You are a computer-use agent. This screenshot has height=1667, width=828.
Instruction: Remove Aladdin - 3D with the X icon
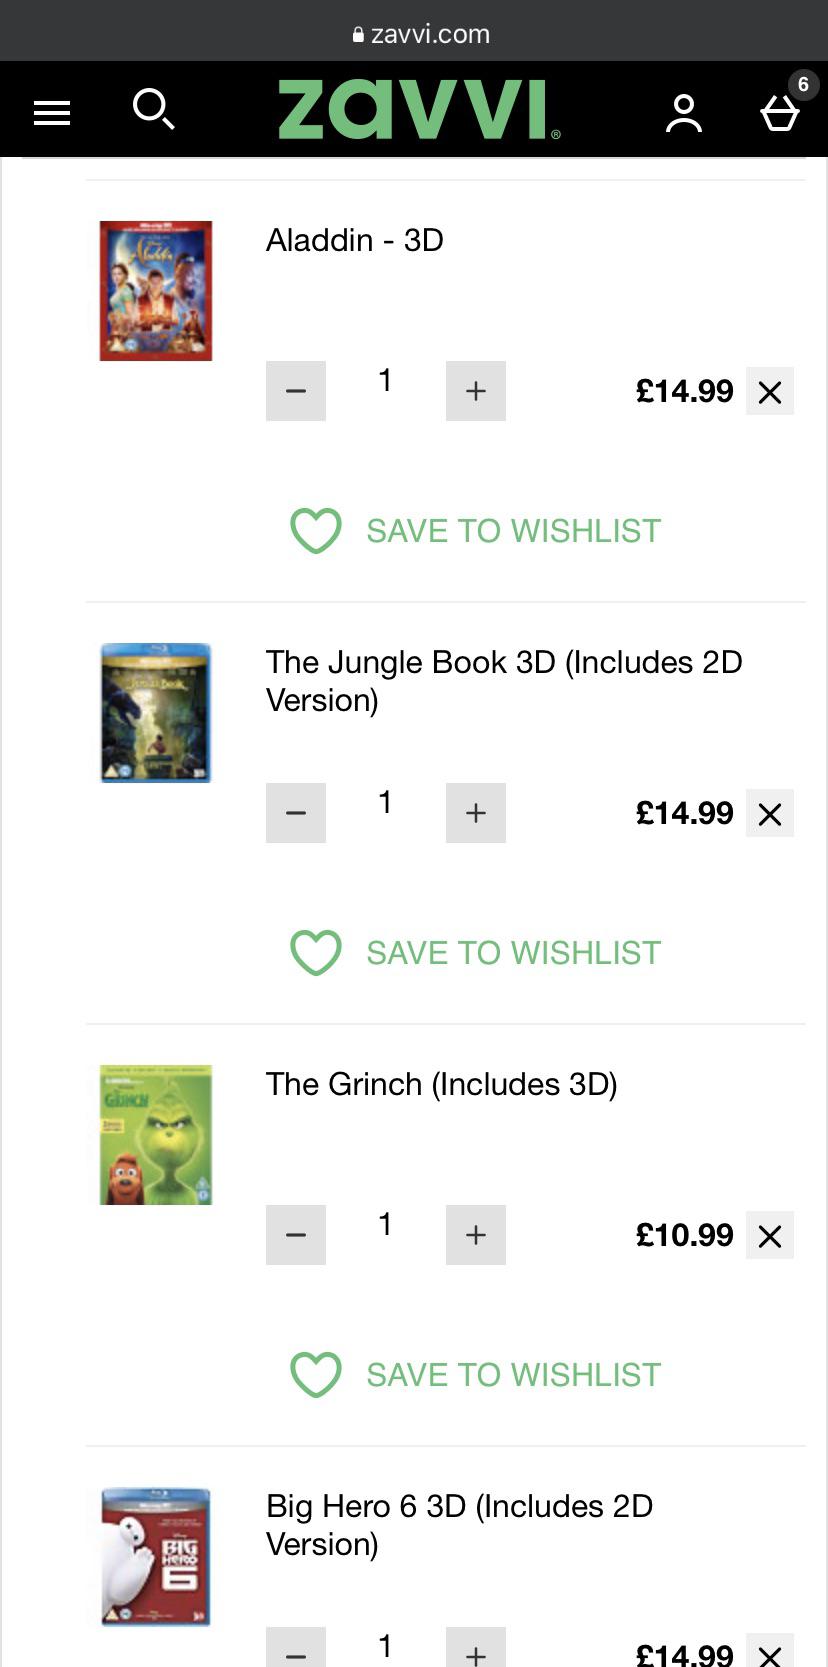coord(770,391)
